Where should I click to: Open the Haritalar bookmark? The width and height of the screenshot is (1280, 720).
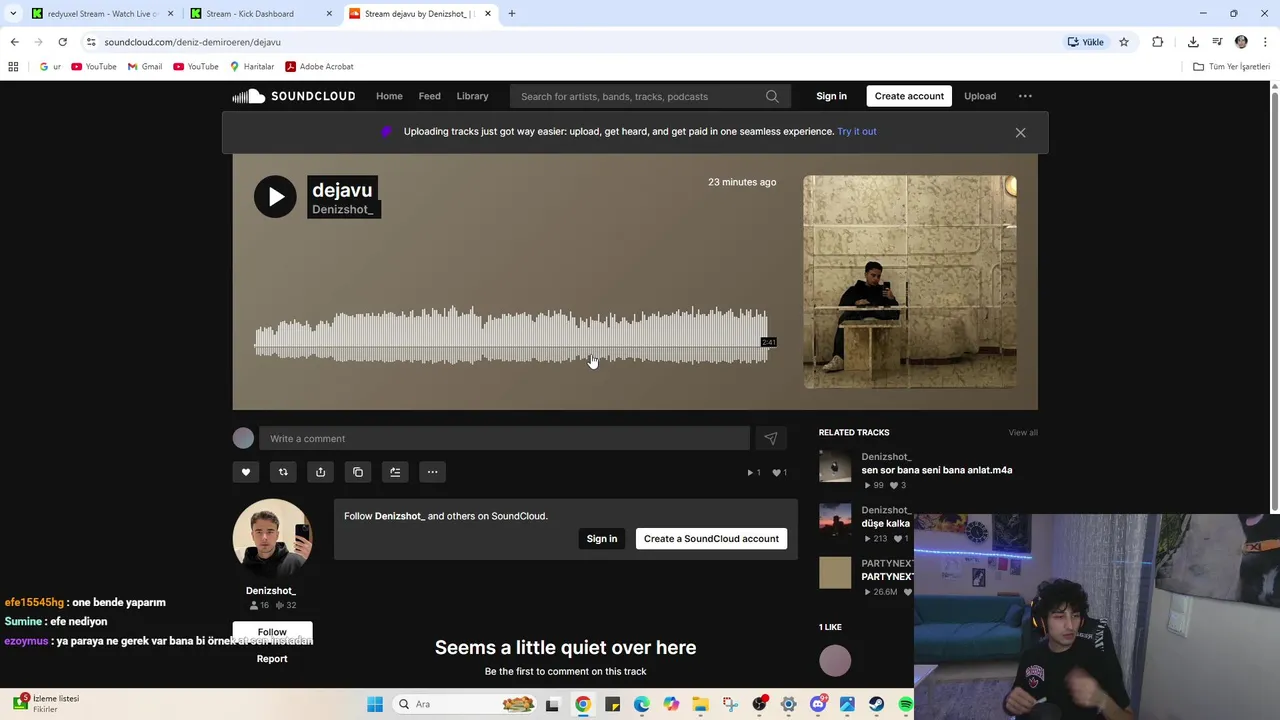click(252, 66)
